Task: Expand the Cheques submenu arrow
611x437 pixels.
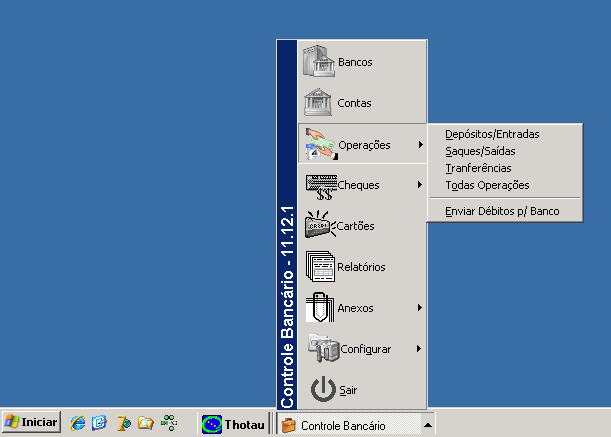Action: pyautogui.click(x=420, y=185)
